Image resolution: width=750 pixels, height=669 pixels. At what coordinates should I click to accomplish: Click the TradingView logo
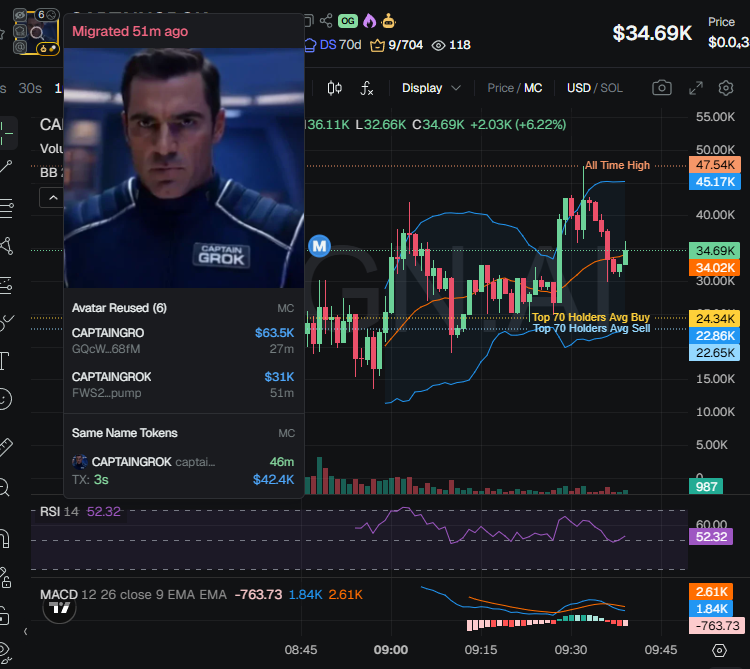click(x=59, y=608)
